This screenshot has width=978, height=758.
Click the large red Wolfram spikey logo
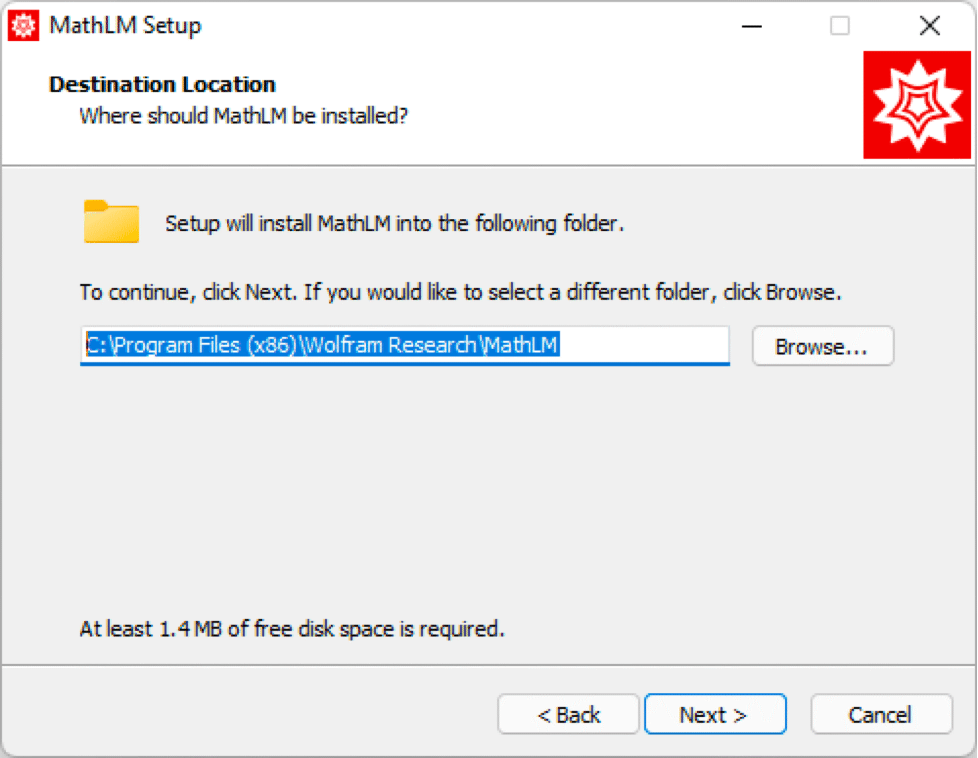click(x=917, y=107)
